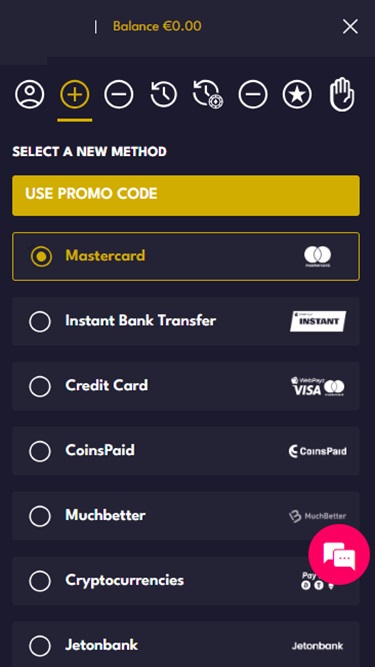This screenshot has width=375, height=667.
Task: Open the live chat bubble
Action: [x=339, y=554]
